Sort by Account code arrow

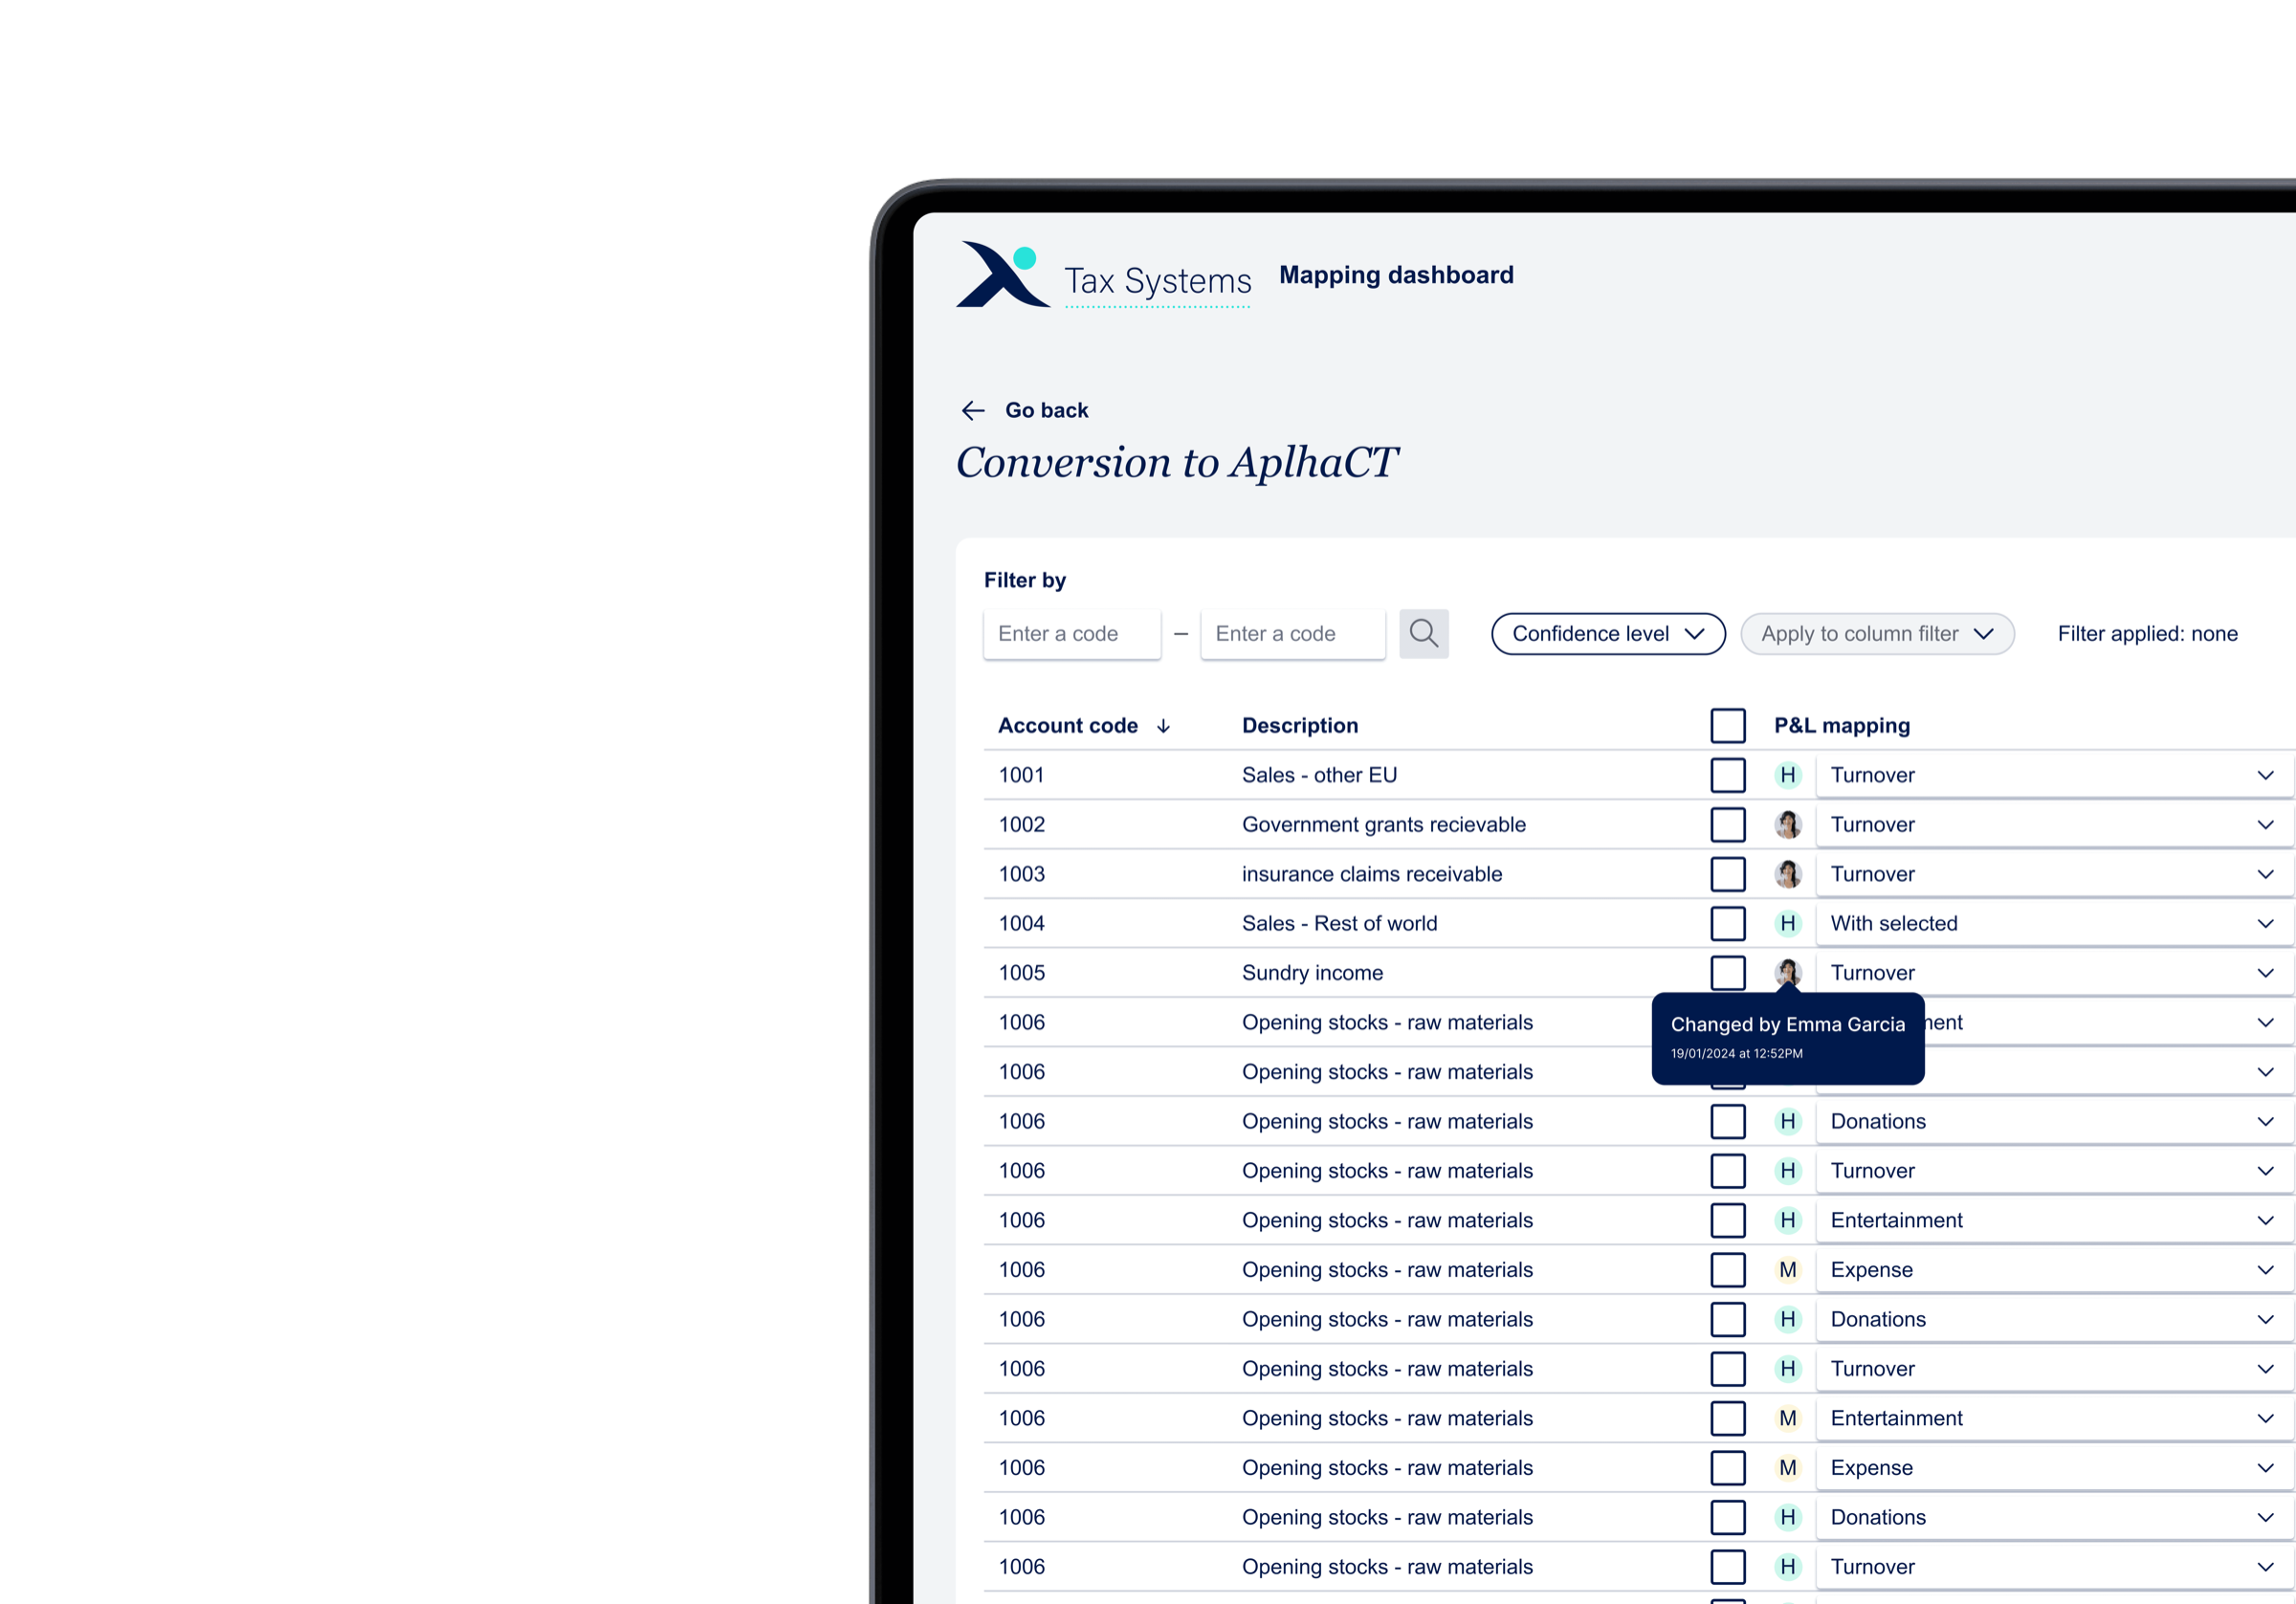(1163, 726)
